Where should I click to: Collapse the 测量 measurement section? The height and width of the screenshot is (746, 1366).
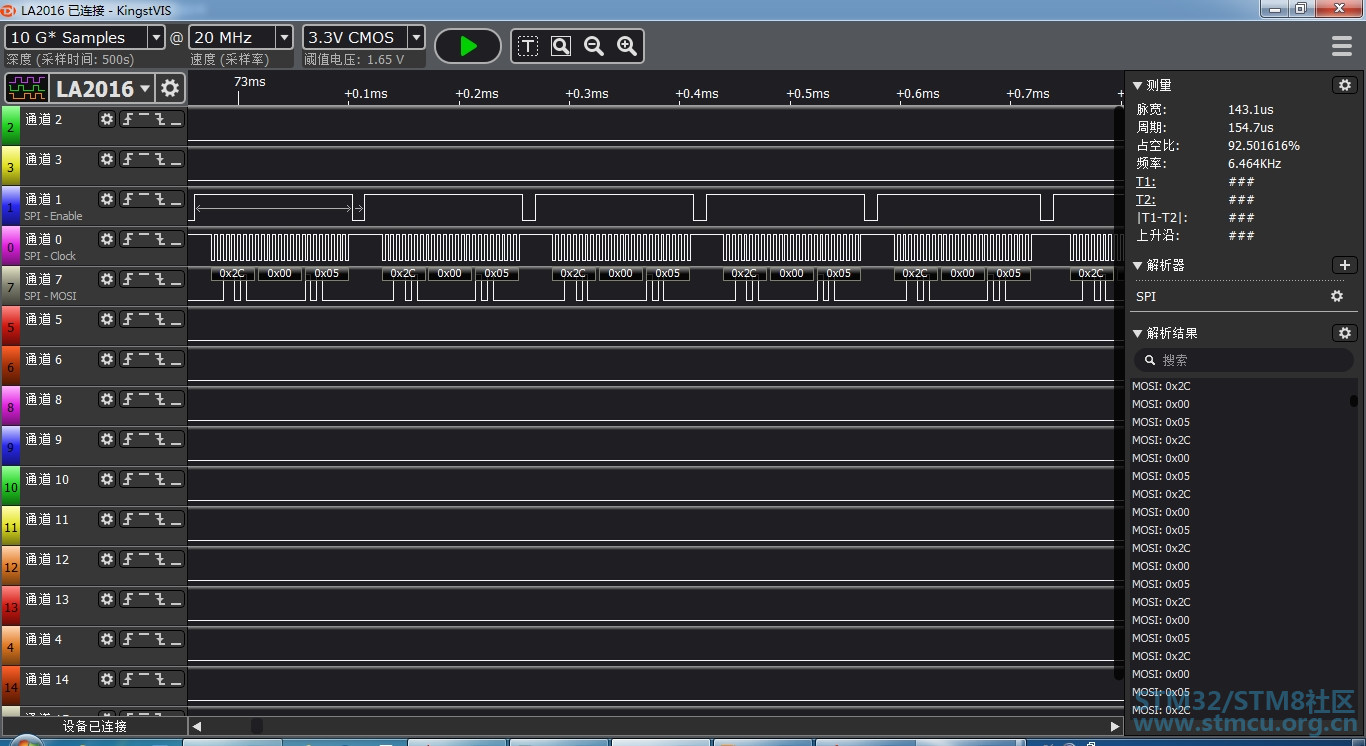tap(1137, 85)
